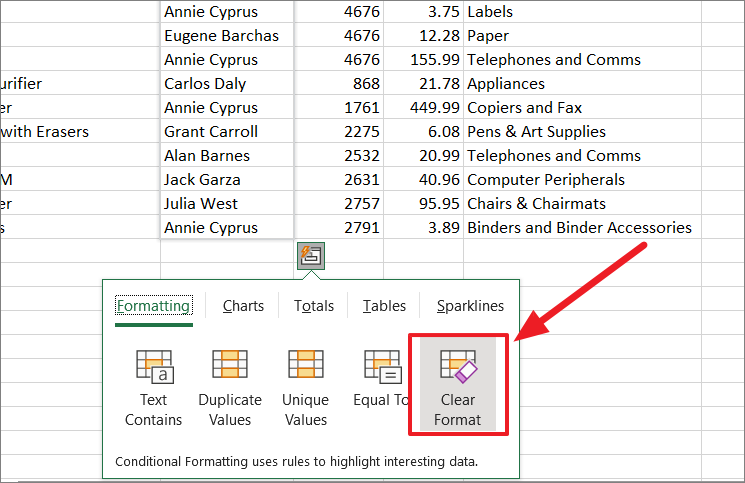Select cell with value 6.08
The image size is (745, 483).
[423, 132]
